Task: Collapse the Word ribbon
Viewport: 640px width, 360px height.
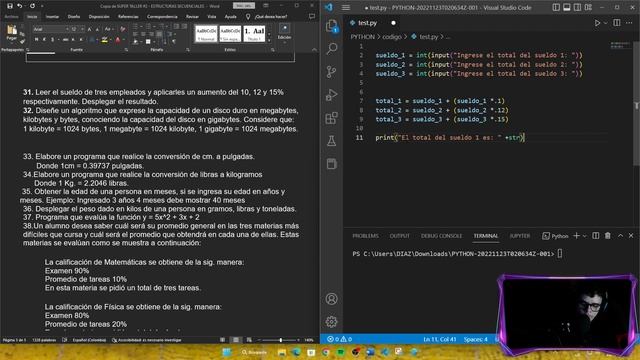Action: click(x=314, y=49)
